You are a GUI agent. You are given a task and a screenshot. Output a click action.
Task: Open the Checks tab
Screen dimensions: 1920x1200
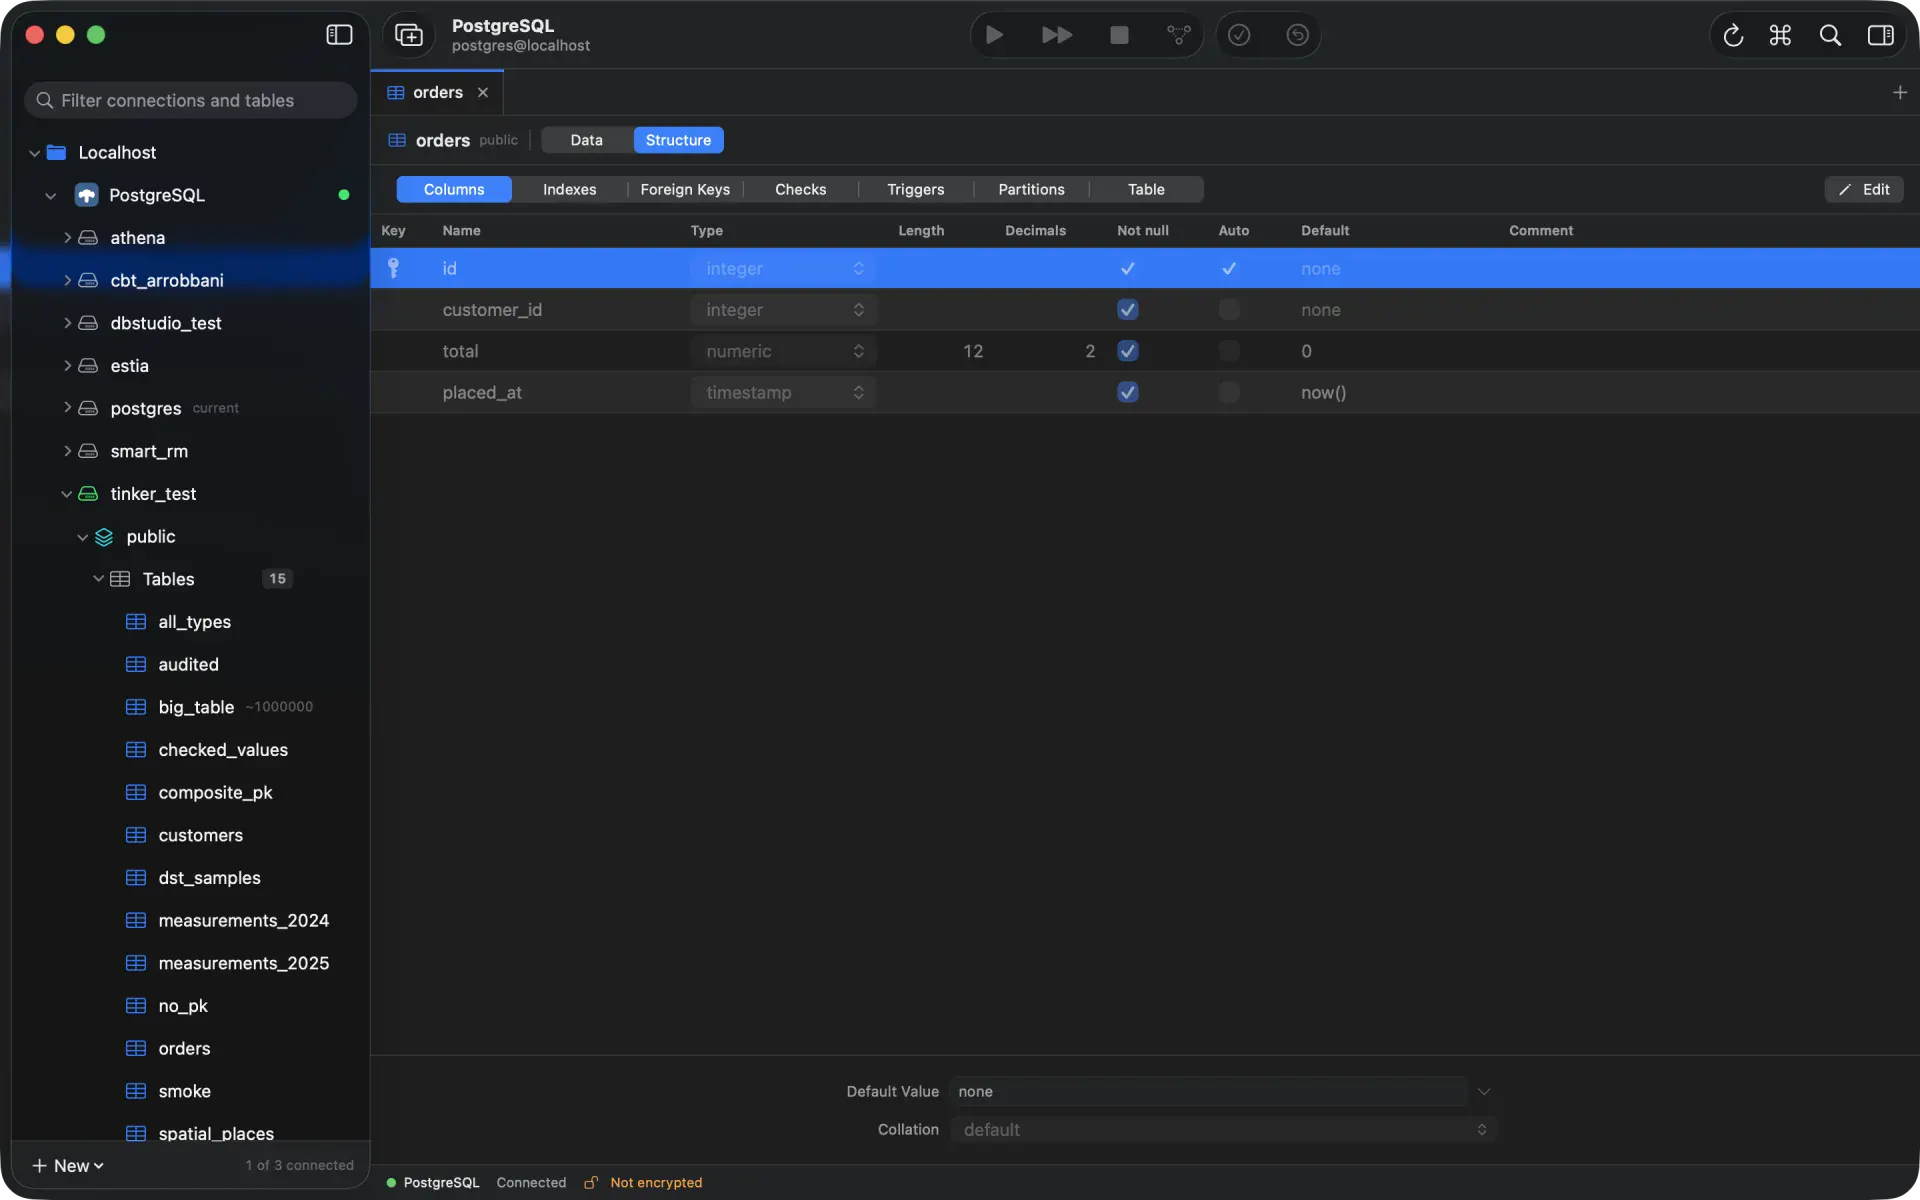coord(800,189)
